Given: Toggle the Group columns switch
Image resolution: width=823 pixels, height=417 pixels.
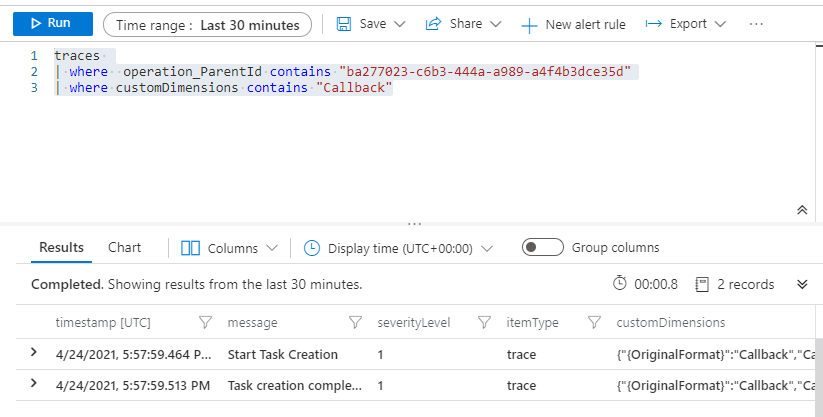Looking at the screenshot, I should [x=542, y=248].
